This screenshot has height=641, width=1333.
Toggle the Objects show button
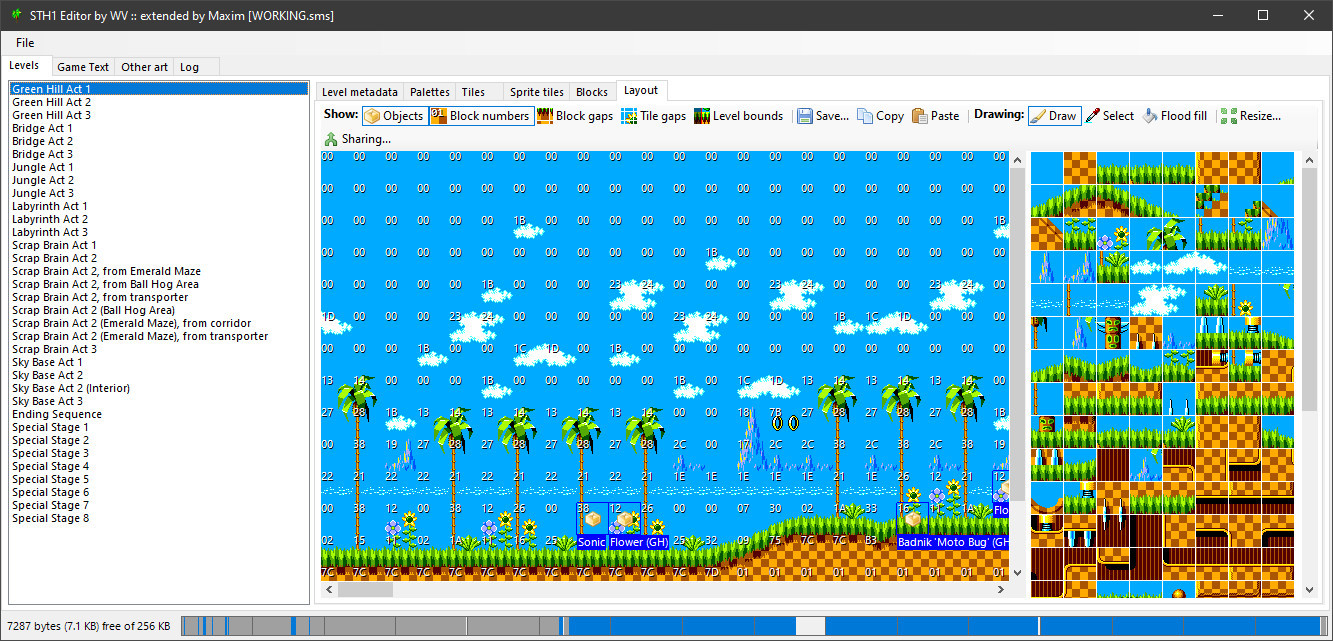394,116
